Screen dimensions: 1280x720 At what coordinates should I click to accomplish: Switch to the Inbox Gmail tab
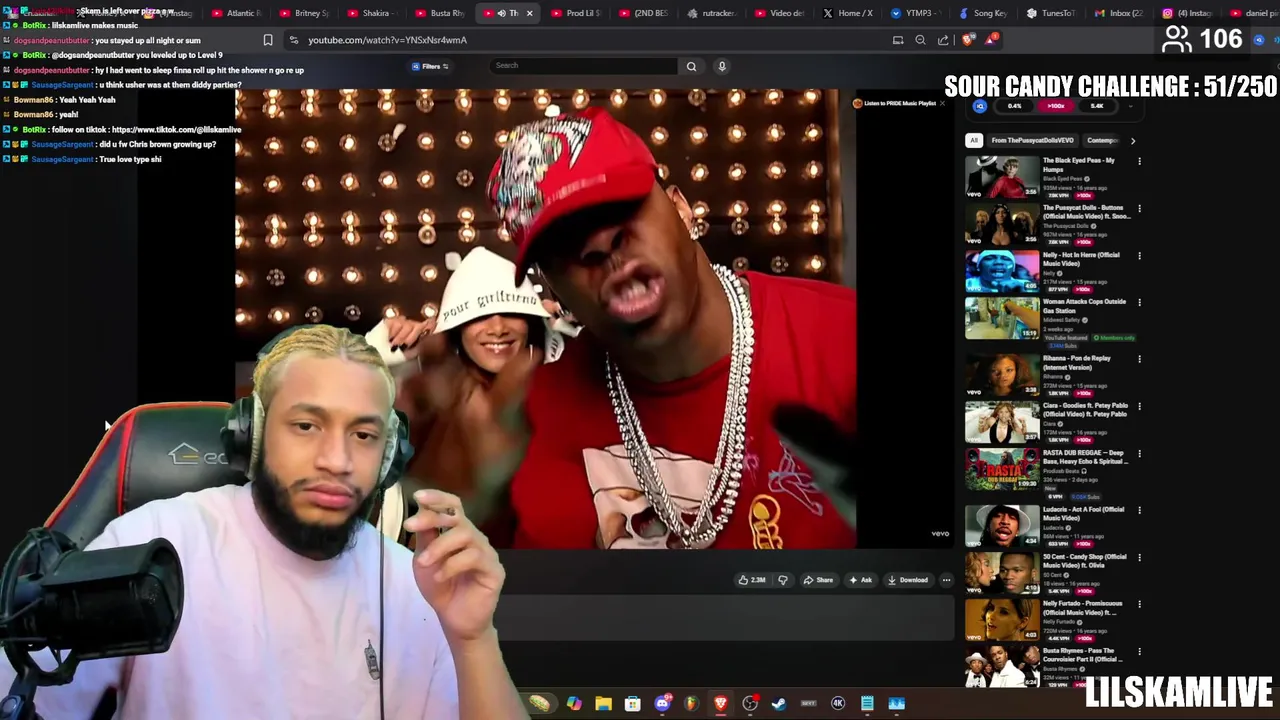click(1119, 13)
